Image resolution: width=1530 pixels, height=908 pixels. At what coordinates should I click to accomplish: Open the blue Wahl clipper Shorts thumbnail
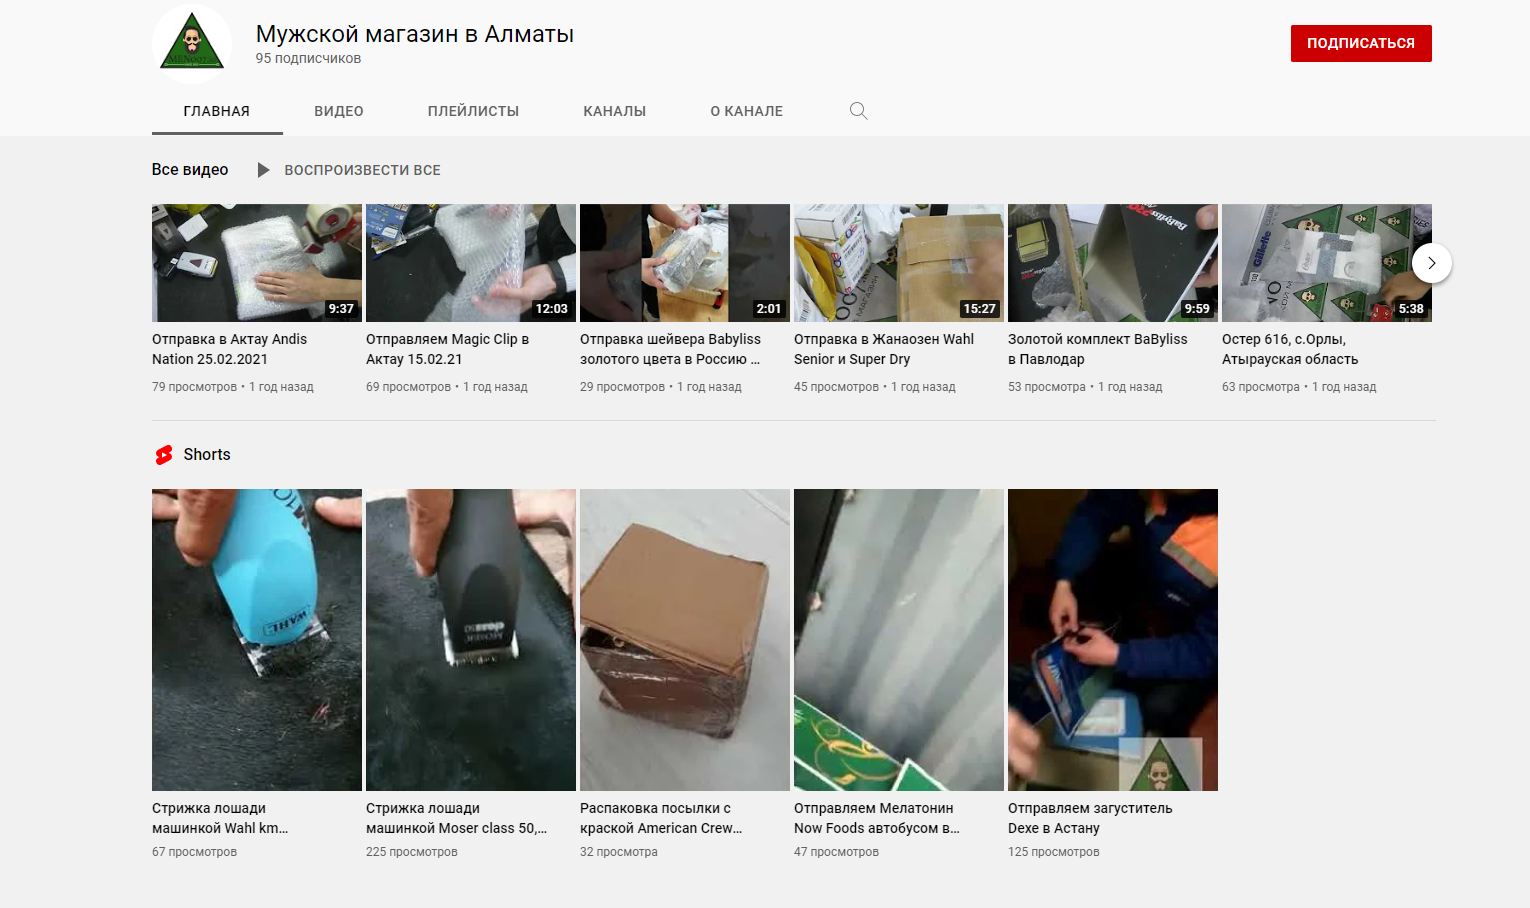point(257,640)
